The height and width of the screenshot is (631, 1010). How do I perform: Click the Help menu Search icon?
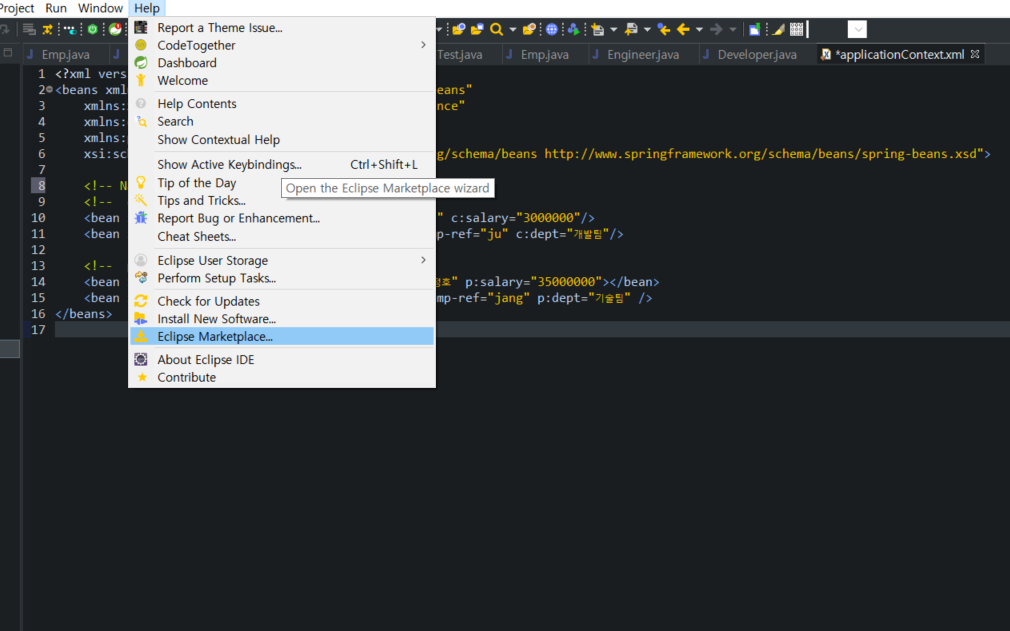tap(142, 121)
